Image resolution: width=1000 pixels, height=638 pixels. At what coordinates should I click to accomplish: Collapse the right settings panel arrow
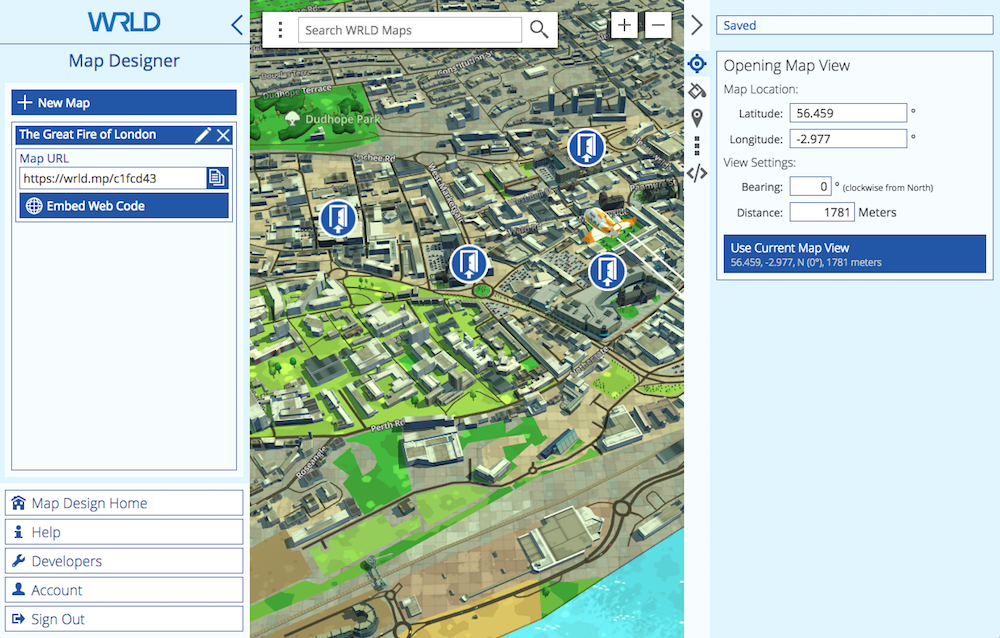click(697, 26)
